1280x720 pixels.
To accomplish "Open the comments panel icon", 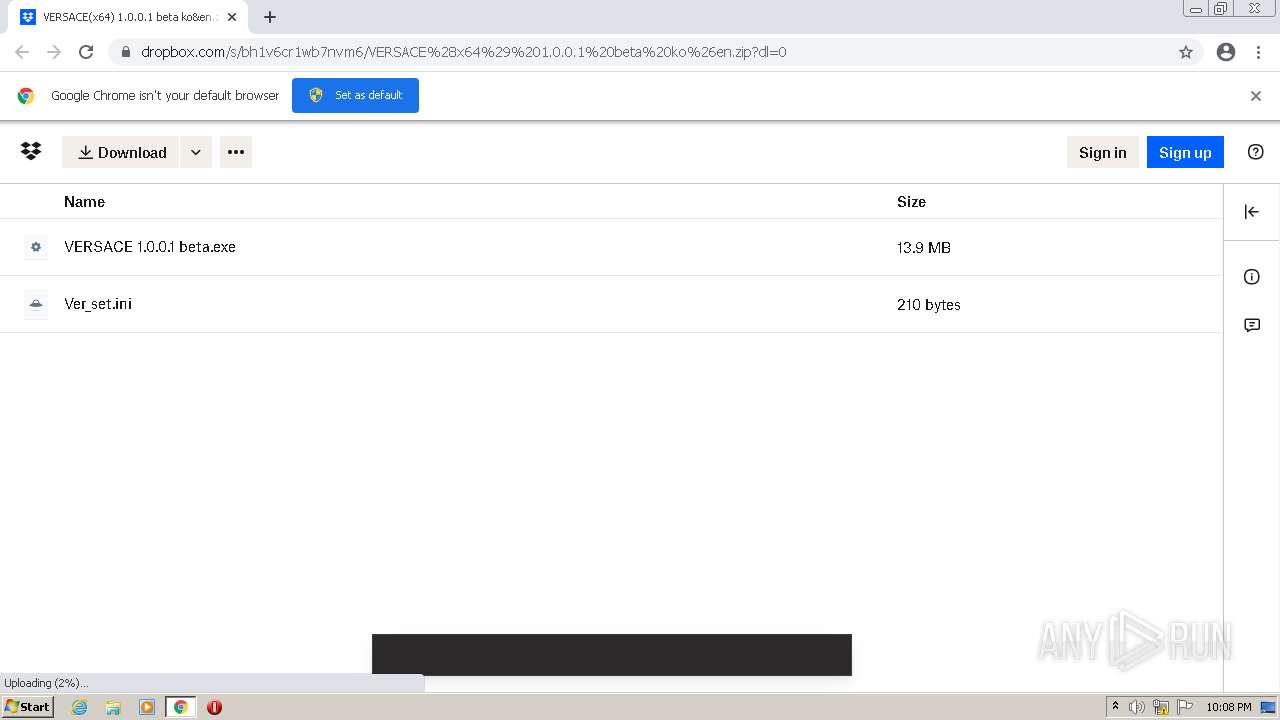I will (x=1251, y=325).
